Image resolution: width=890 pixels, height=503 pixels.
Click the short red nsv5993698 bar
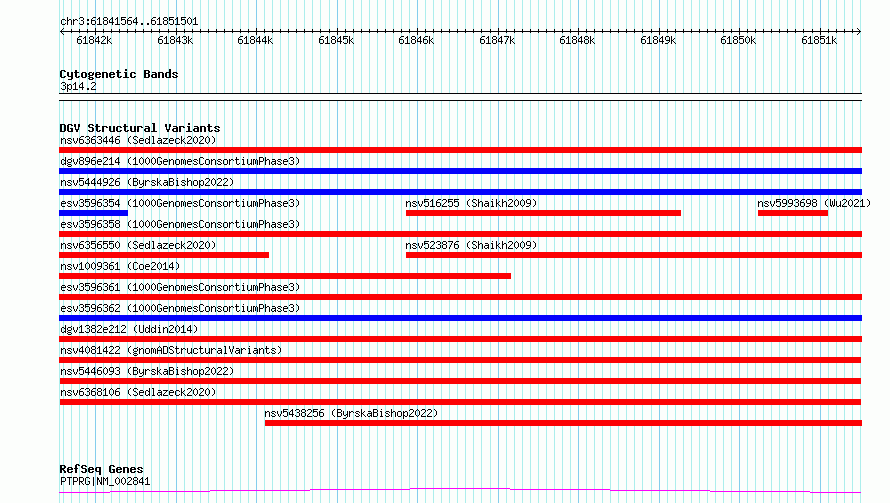(x=793, y=213)
